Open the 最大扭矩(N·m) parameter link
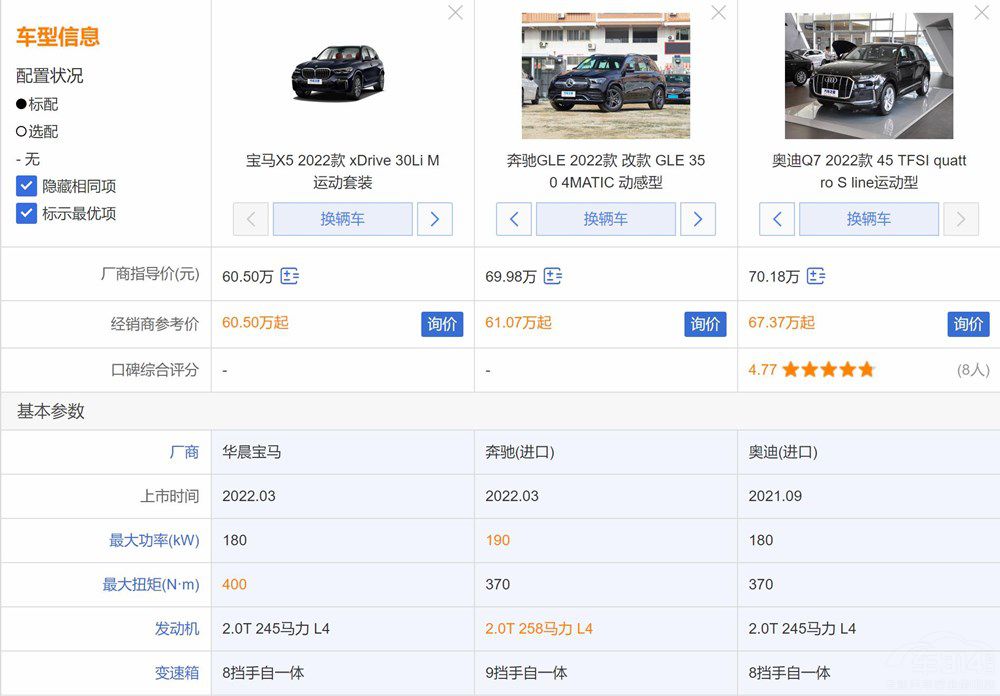The image size is (1000, 696). pyautogui.click(x=151, y=584)
